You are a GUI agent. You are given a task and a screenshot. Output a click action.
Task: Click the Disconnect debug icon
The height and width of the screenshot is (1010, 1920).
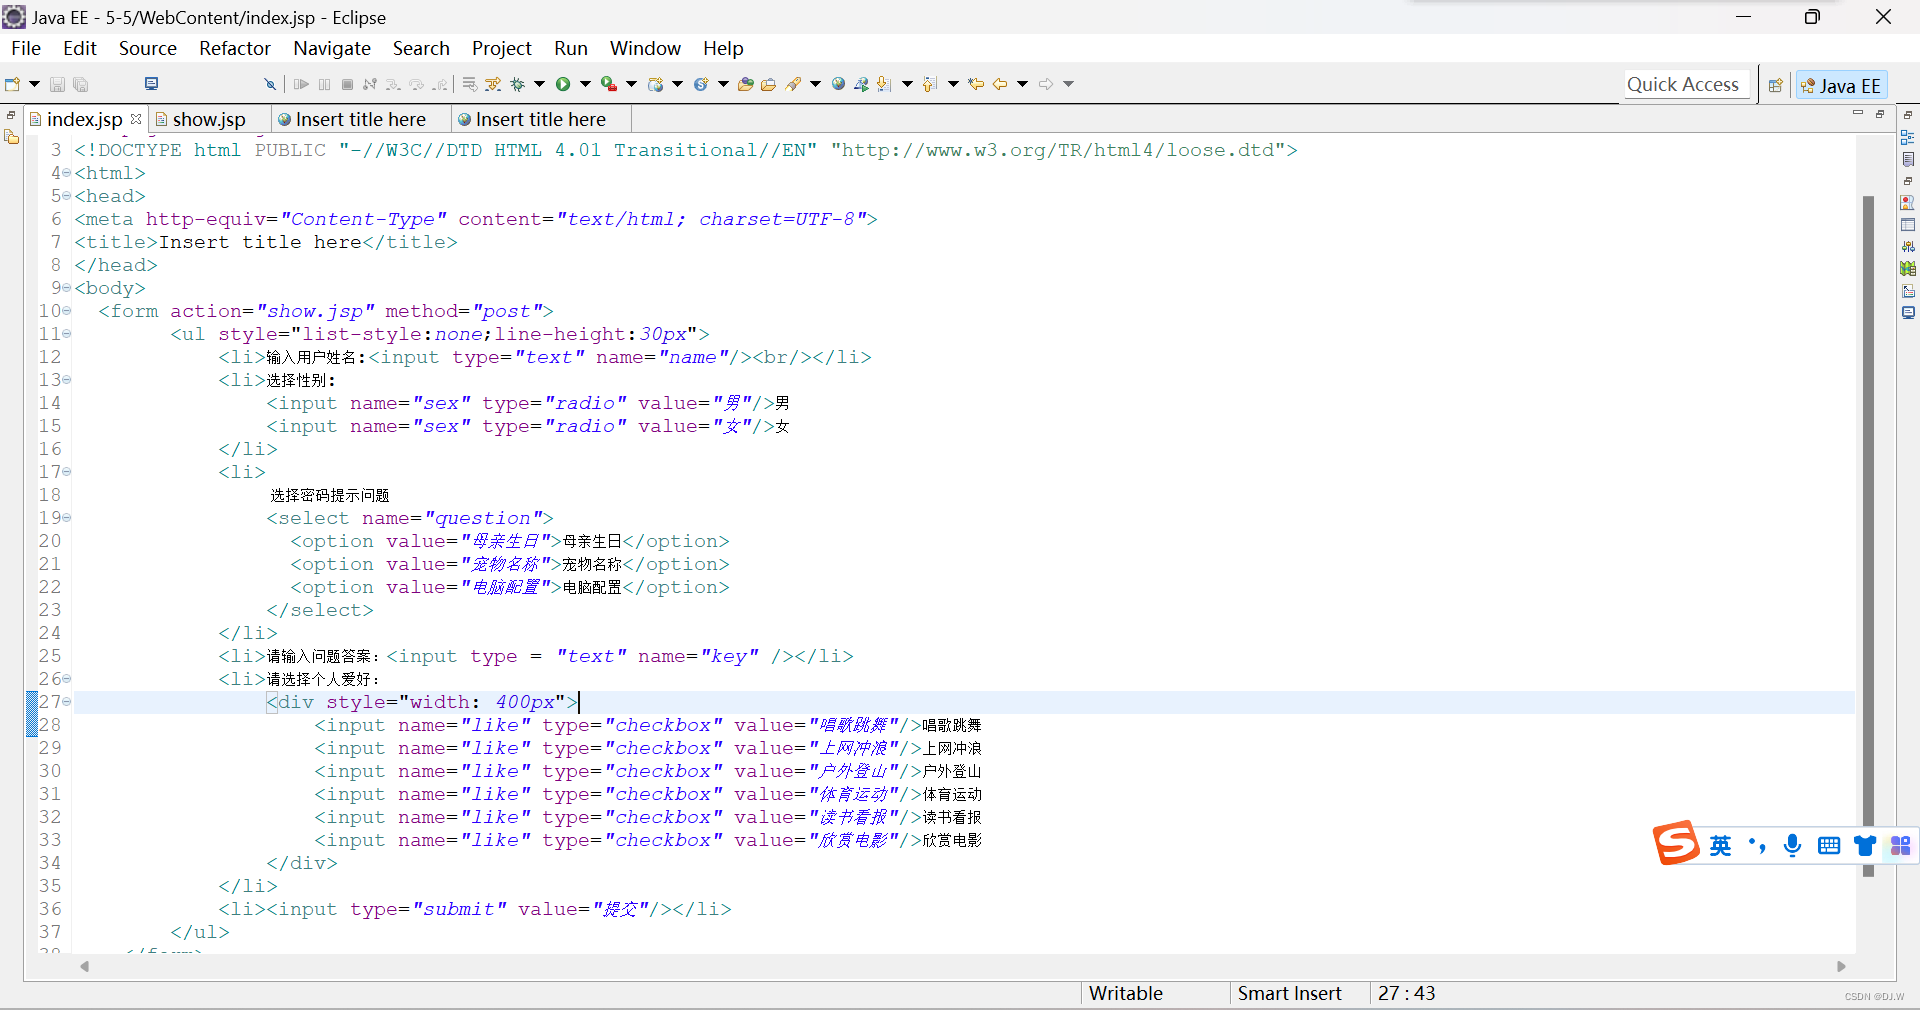tap(370, 84)
